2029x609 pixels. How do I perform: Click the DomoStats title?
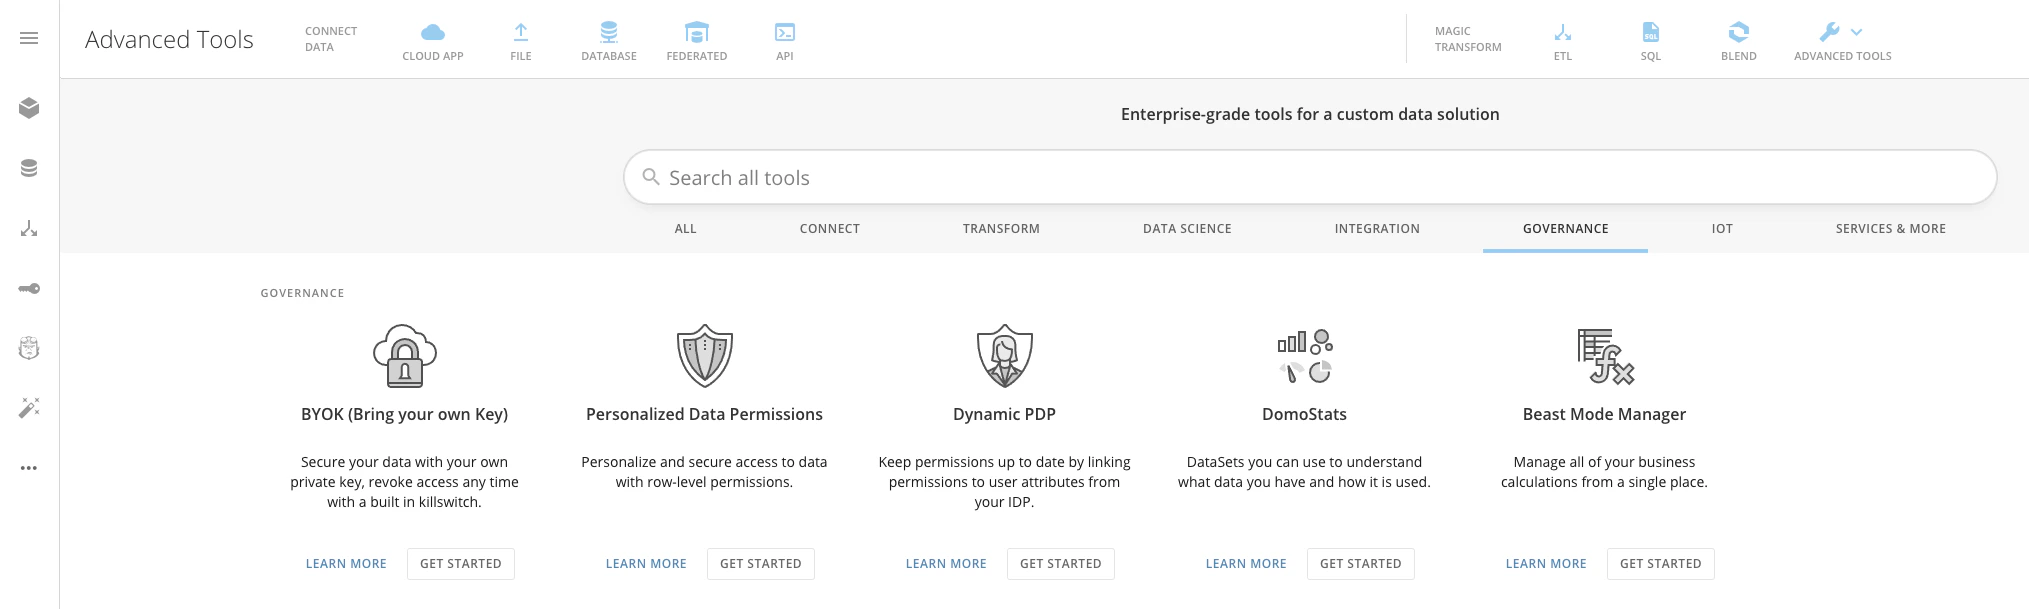(x=1305, y=414)
